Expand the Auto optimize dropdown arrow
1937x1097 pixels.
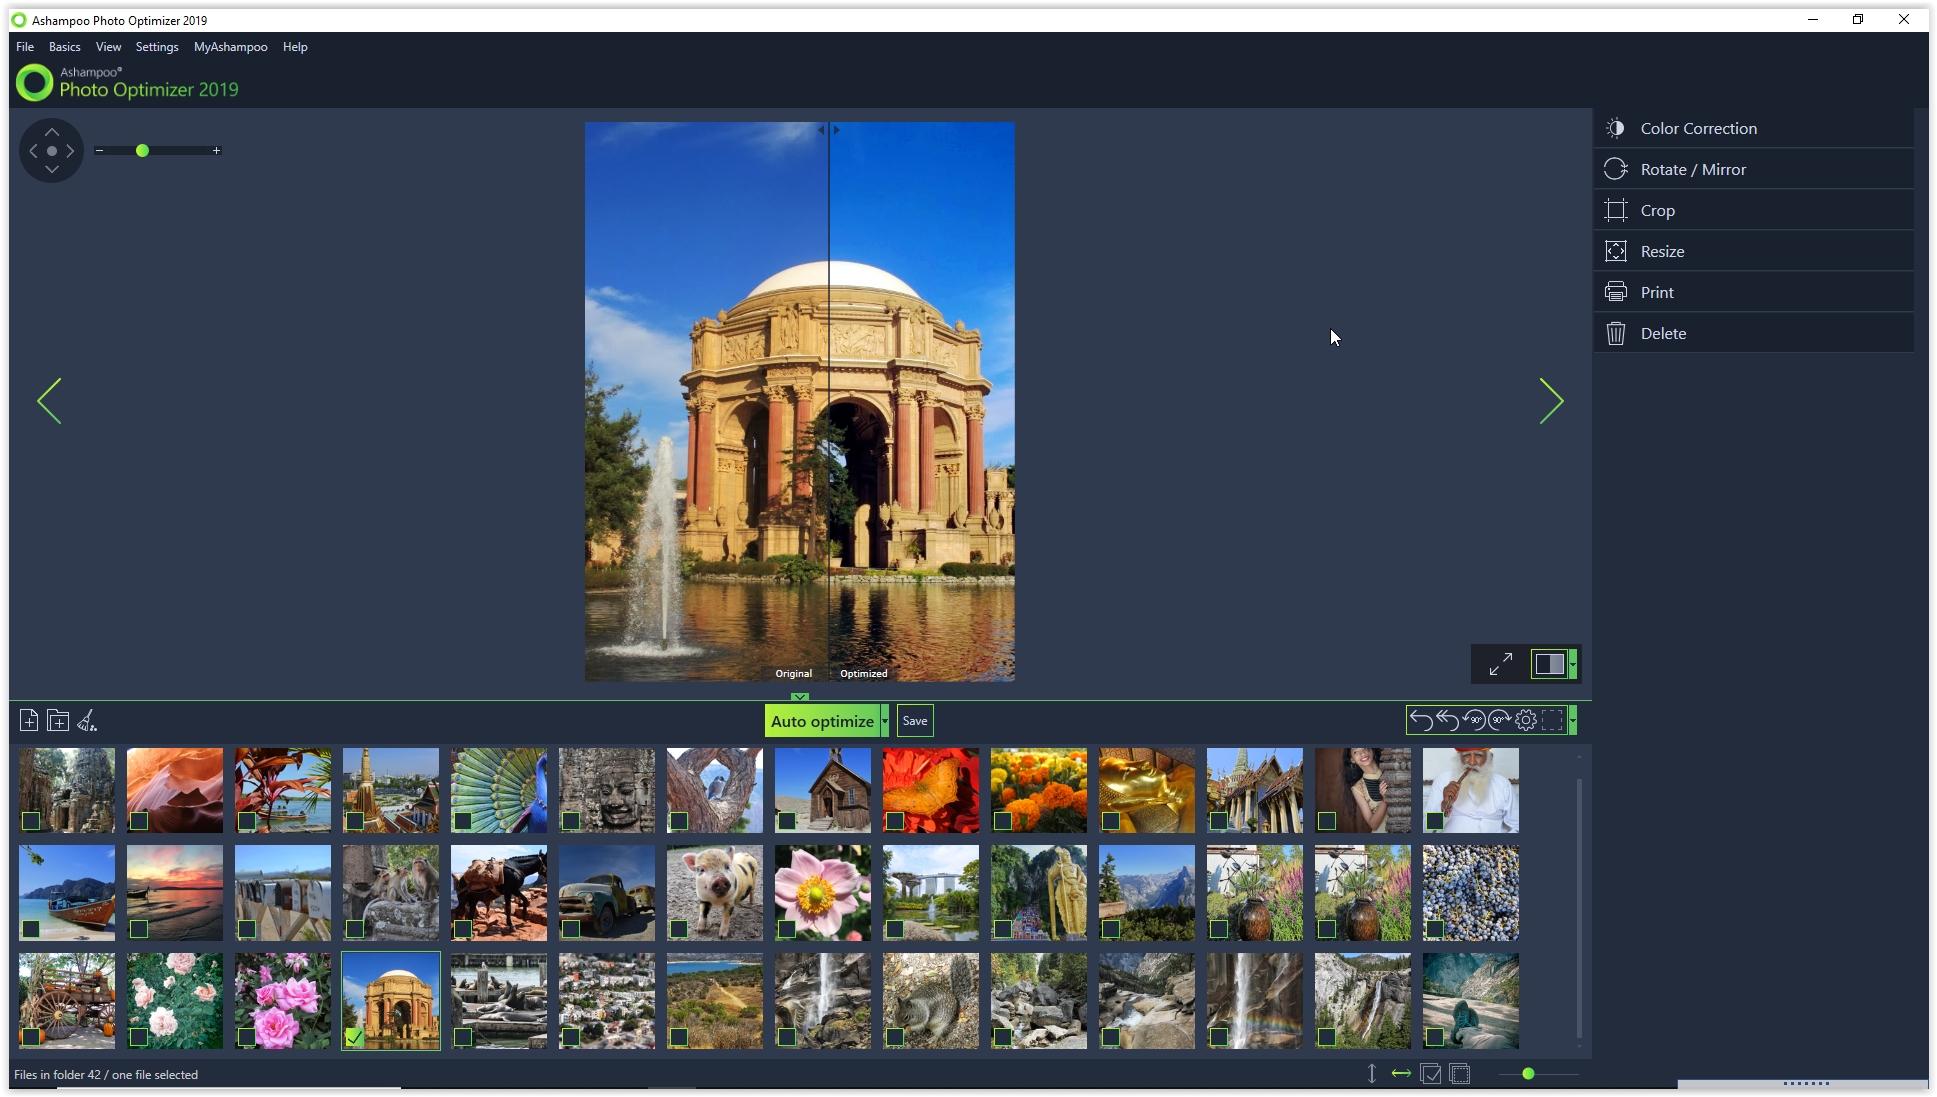[x=885, y=721]
